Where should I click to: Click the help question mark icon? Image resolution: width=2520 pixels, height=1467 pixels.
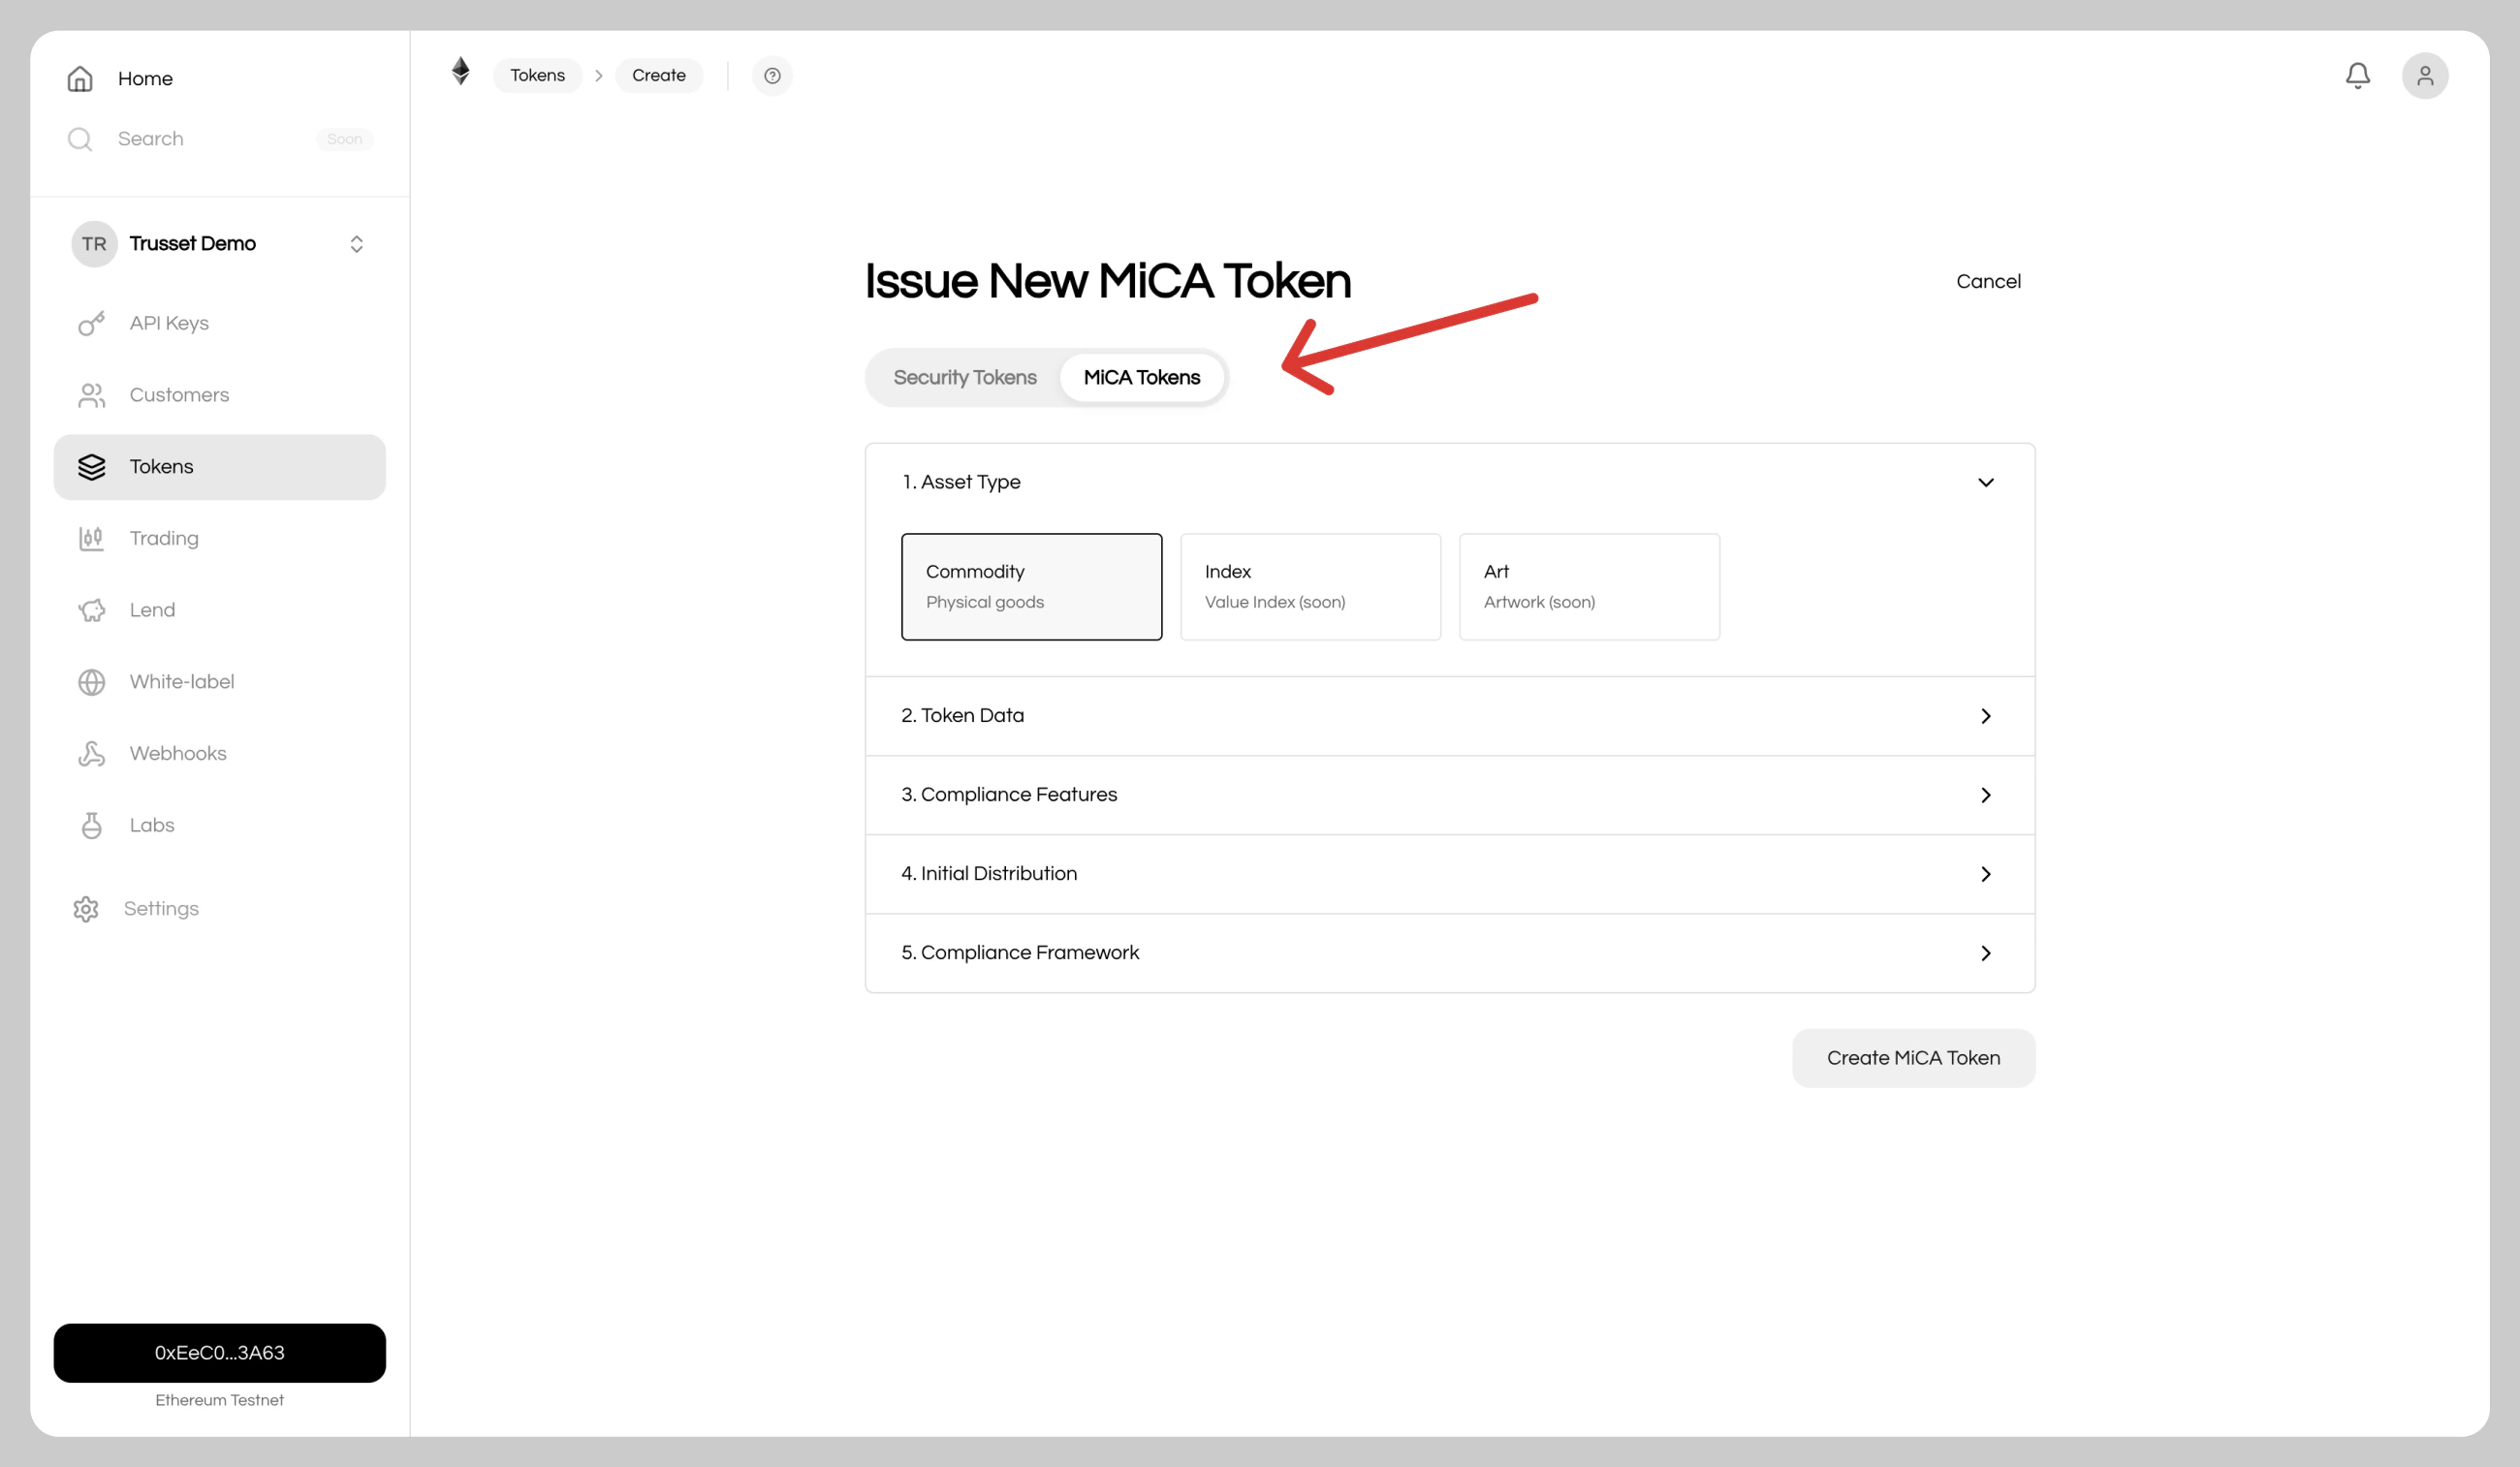772,75
